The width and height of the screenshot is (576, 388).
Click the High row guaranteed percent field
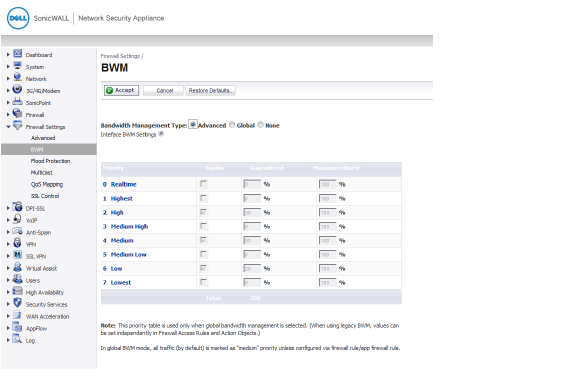(x=252, y=212)
